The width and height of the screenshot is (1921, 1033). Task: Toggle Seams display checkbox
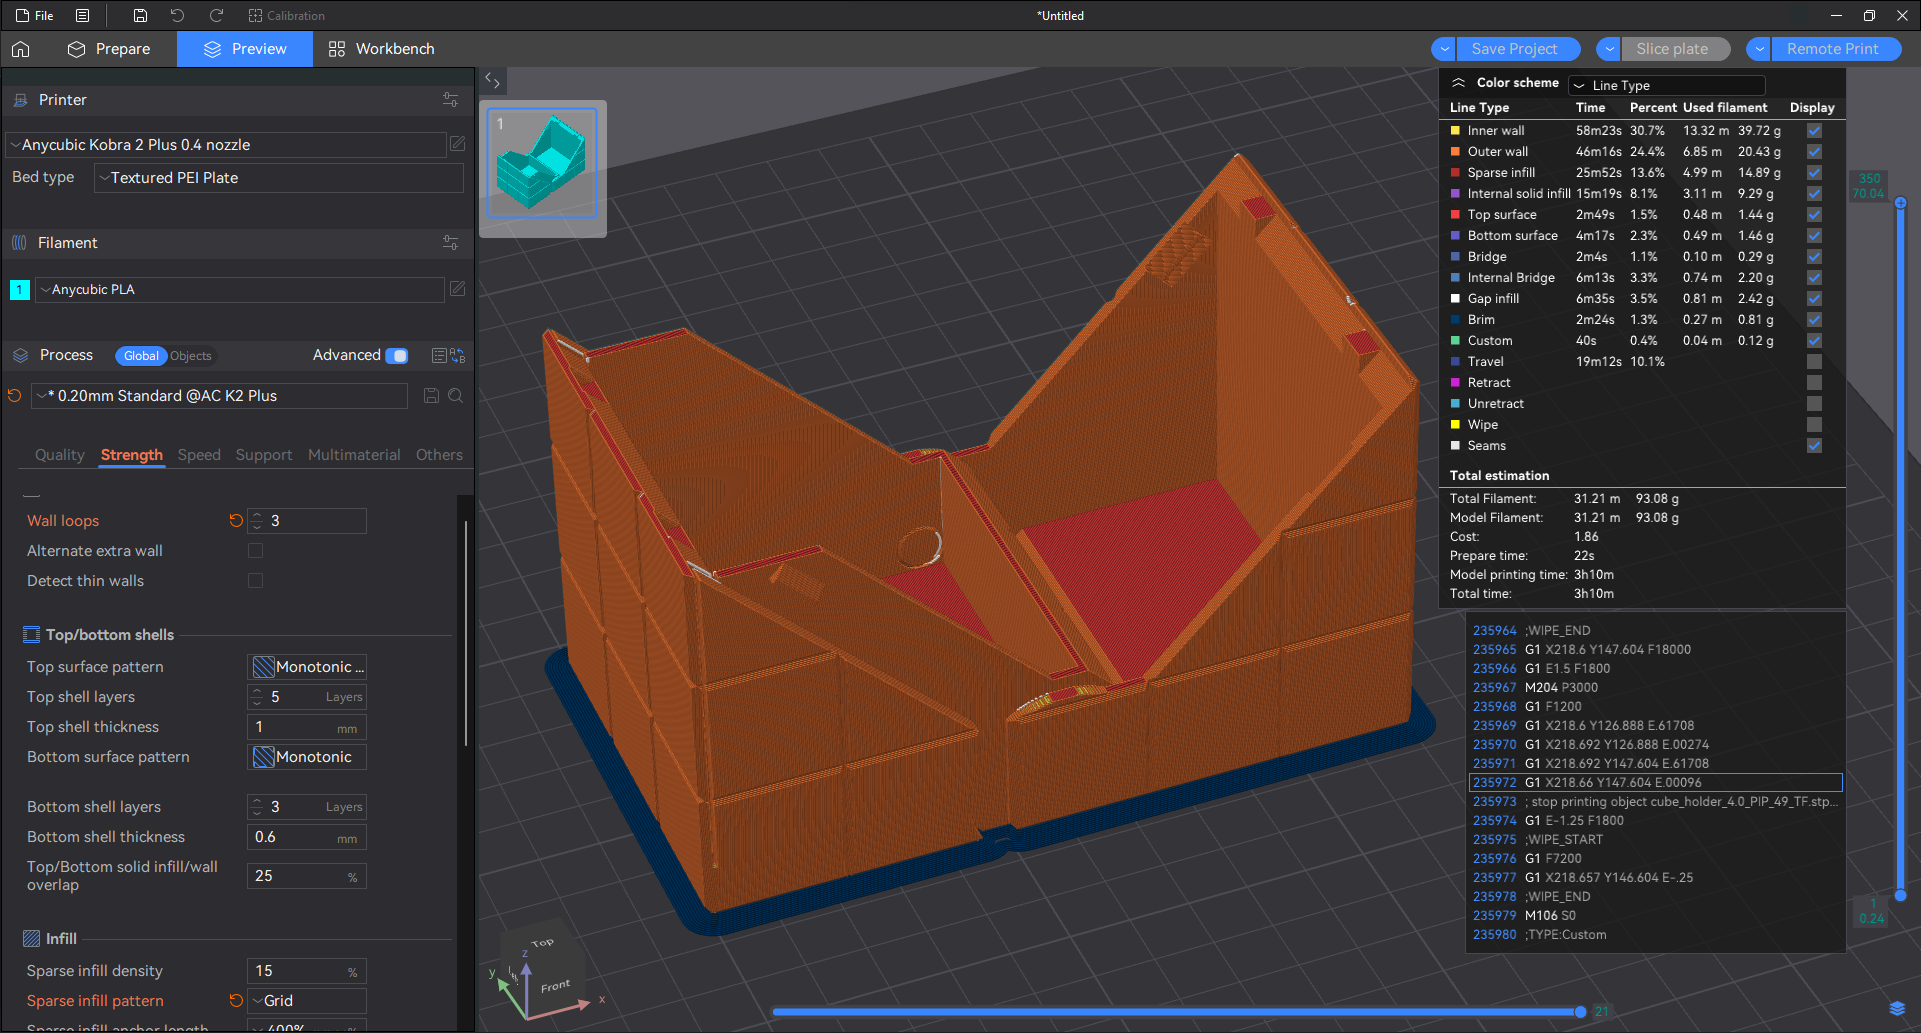(x=1814, y=446)
